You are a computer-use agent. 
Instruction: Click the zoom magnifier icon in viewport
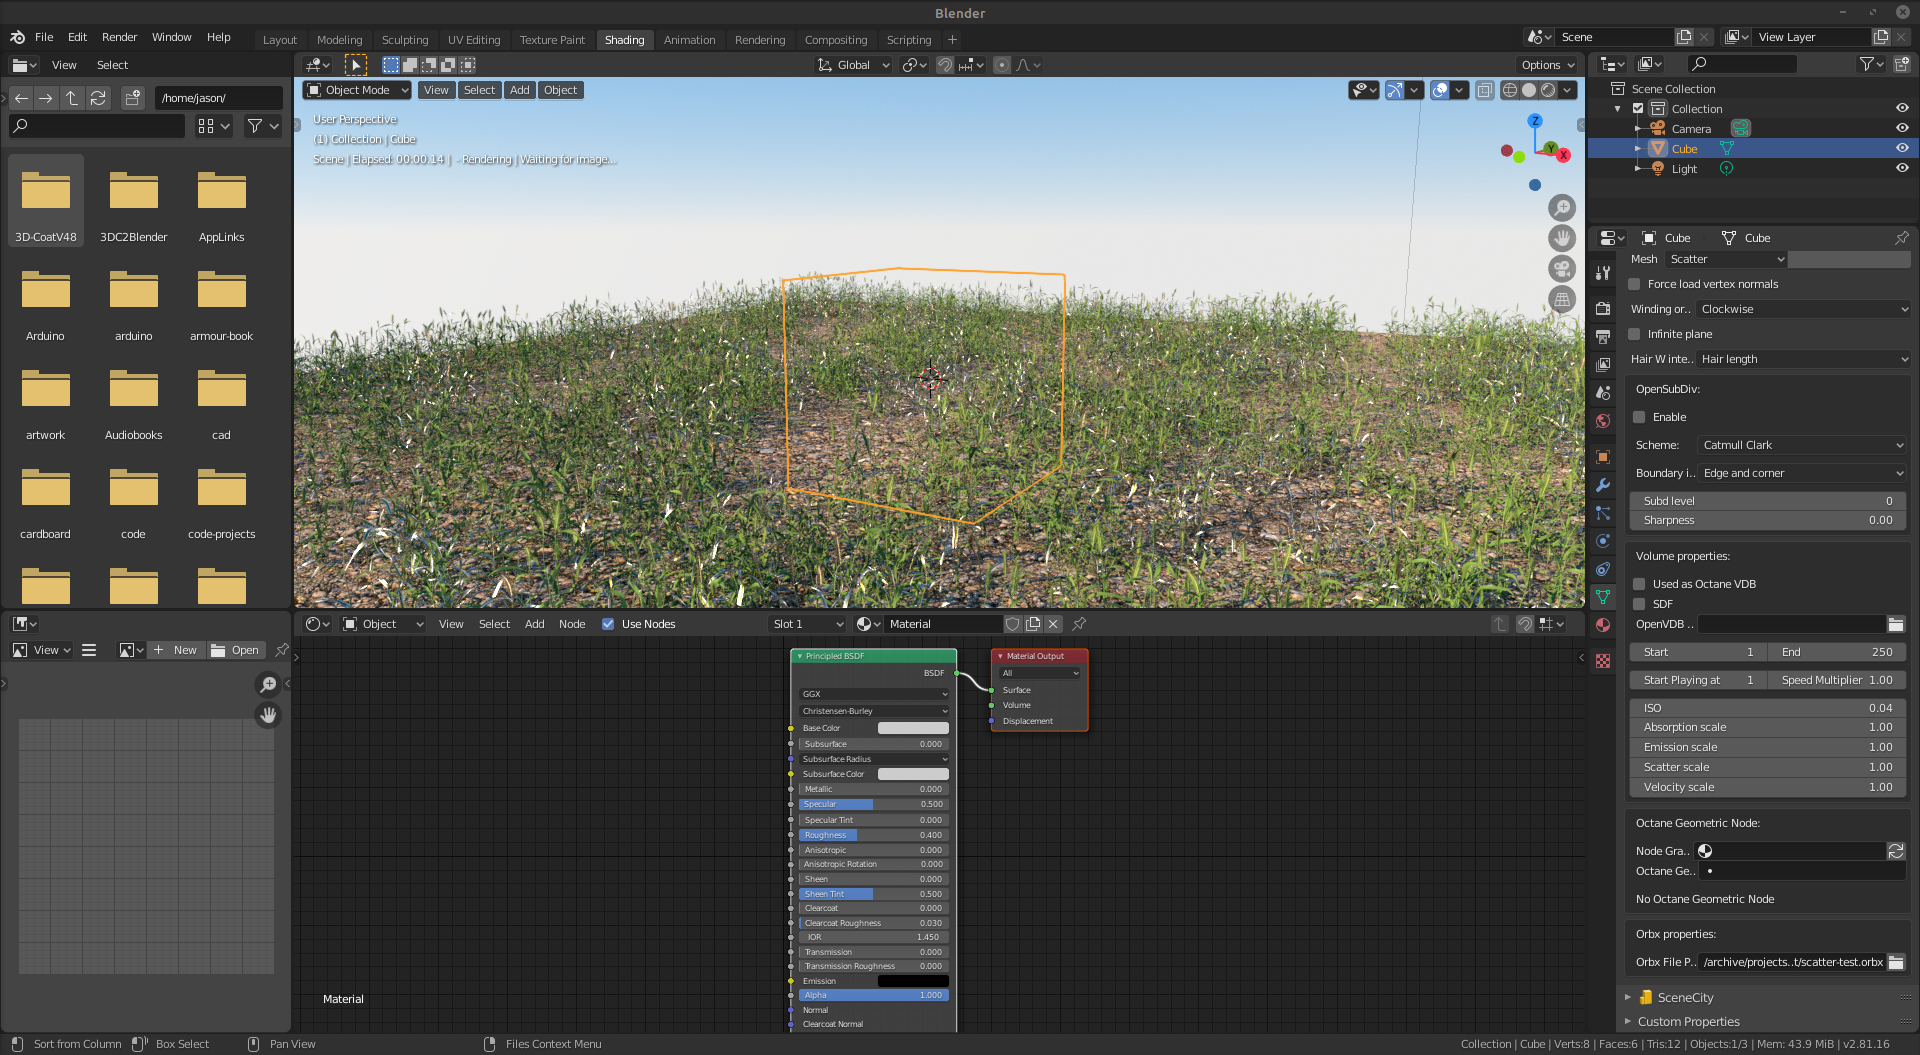coord(1561,208)
